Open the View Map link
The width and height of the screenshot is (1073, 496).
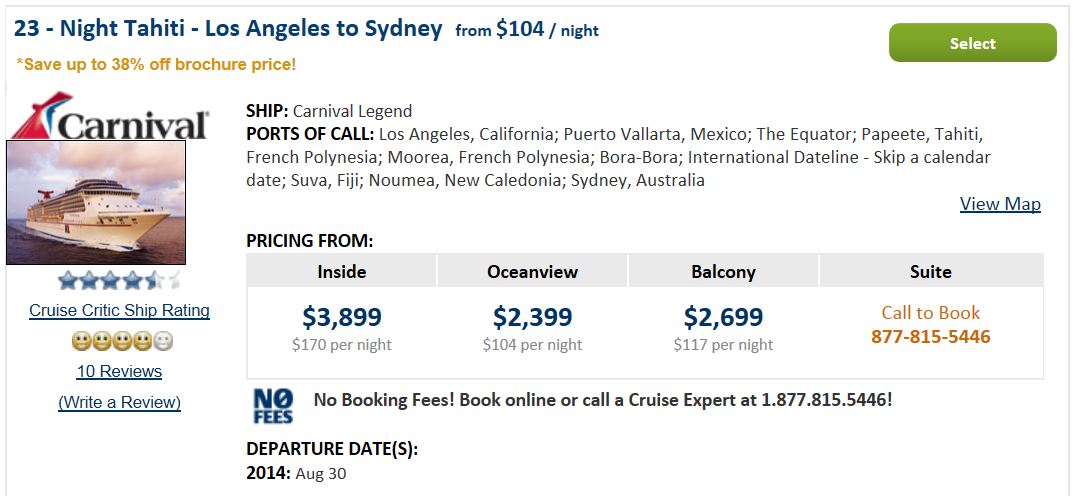1000,204
